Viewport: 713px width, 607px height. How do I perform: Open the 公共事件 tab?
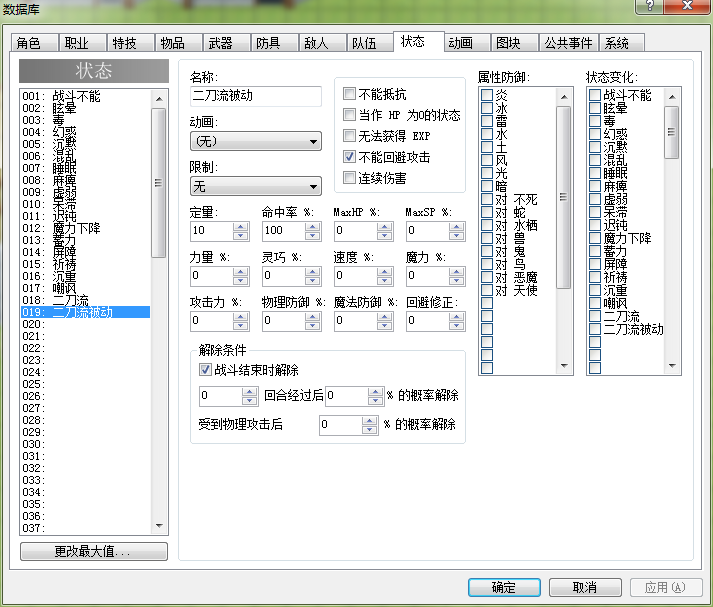568,43
